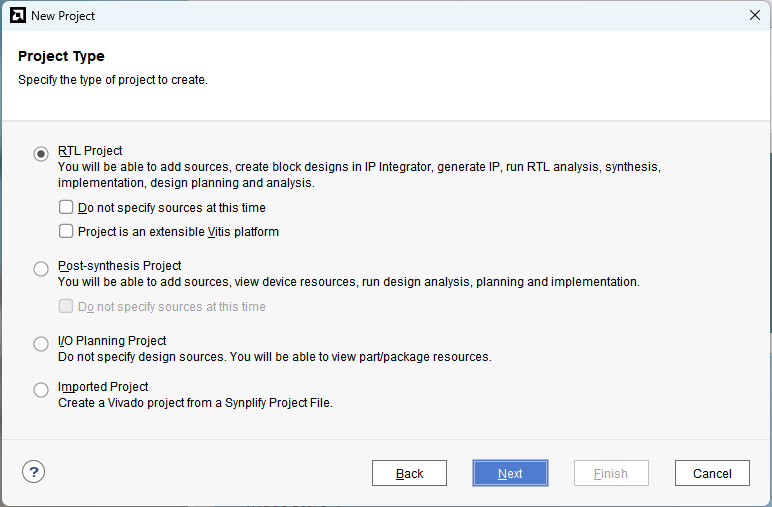The height and width of the screenshot is (507, 772).
Task: Cancel the New Project wizard
Action: pyautogui.click(x=712, y=473)
